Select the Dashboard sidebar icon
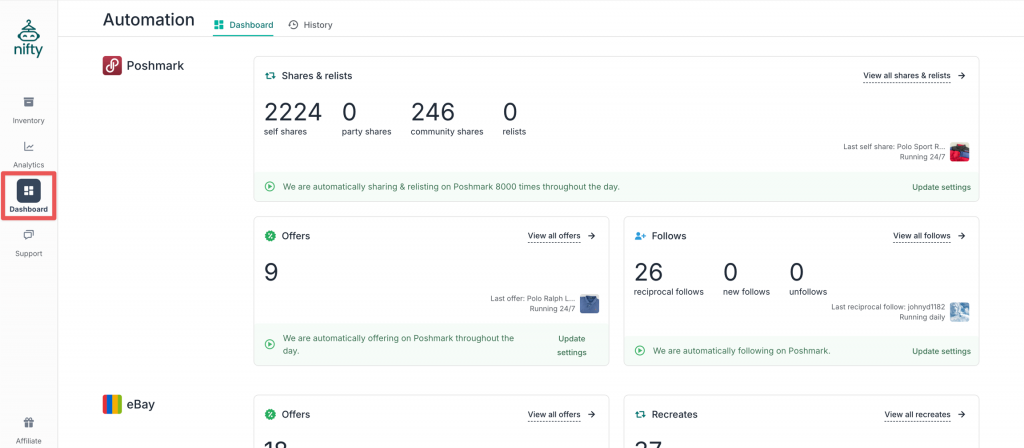Screen dimensions: 1024x448 [29, 191]
